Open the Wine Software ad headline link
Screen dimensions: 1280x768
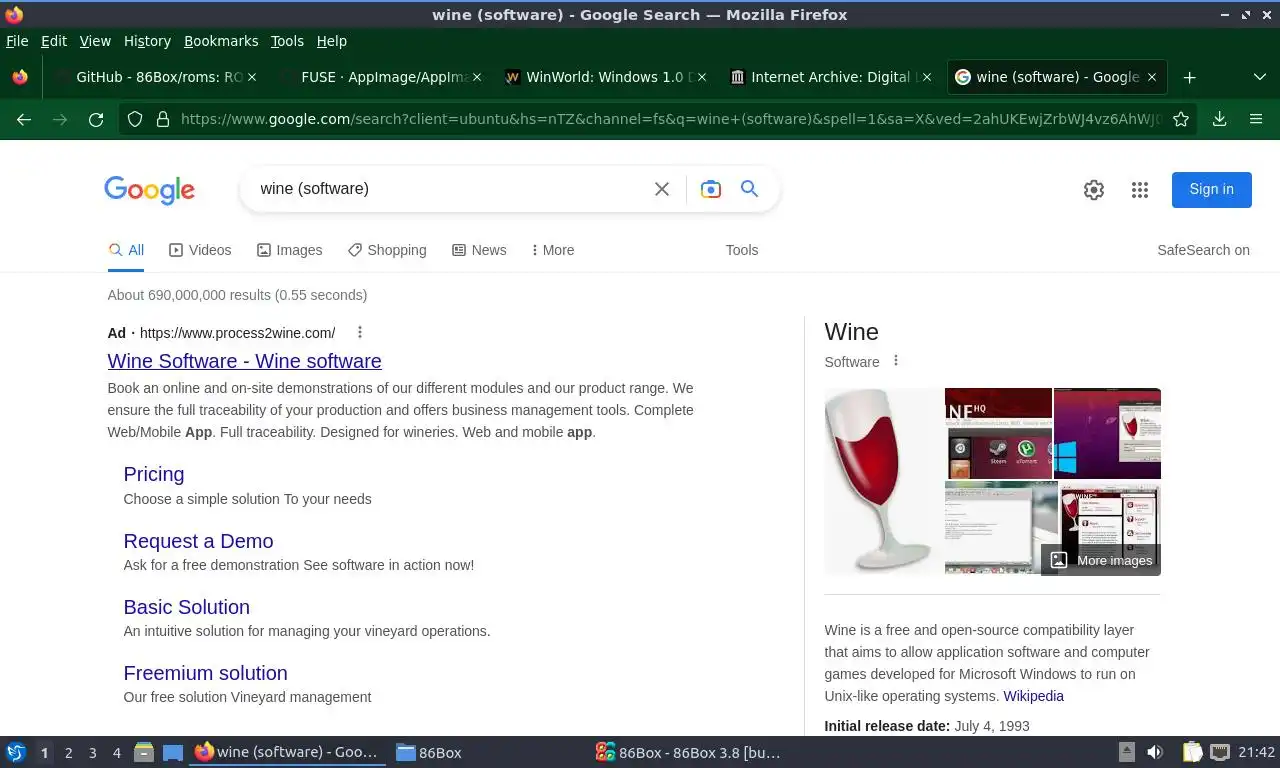pyautogui.click(x=244, y=361)
